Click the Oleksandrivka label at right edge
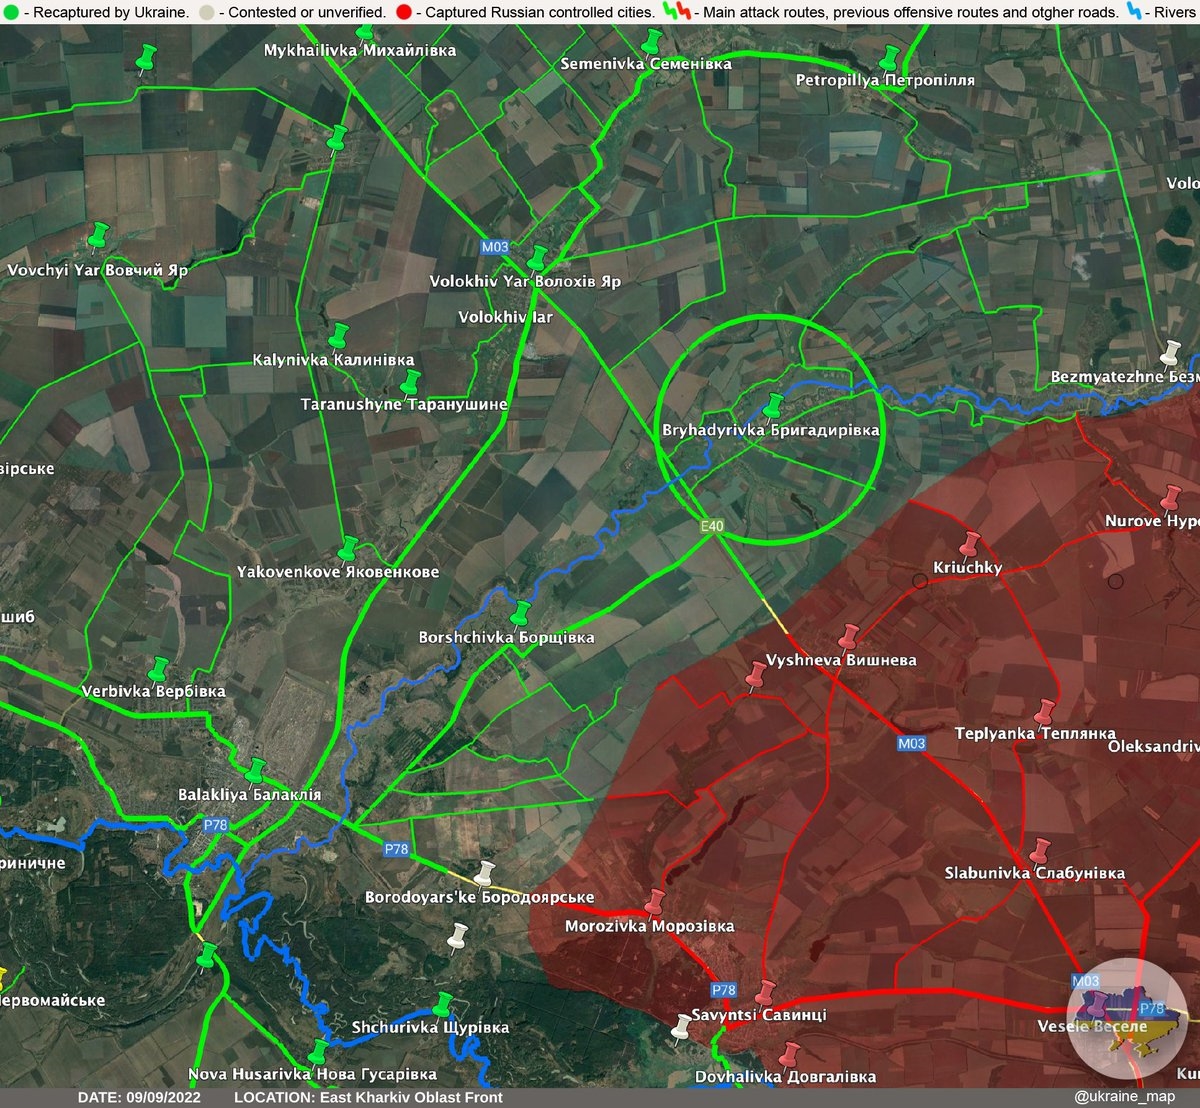Image resolution: width=1200 pixels, height=1108 pixels. [1153, 746]
